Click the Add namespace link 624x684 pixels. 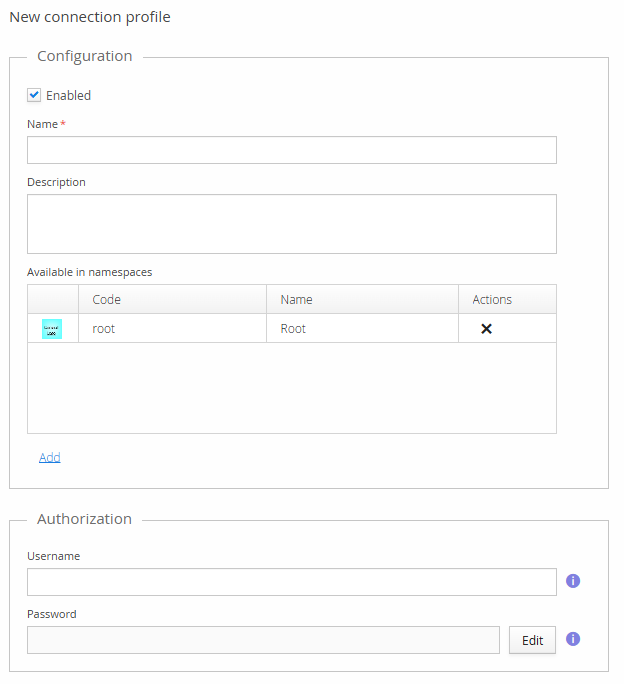pos(50,457)
